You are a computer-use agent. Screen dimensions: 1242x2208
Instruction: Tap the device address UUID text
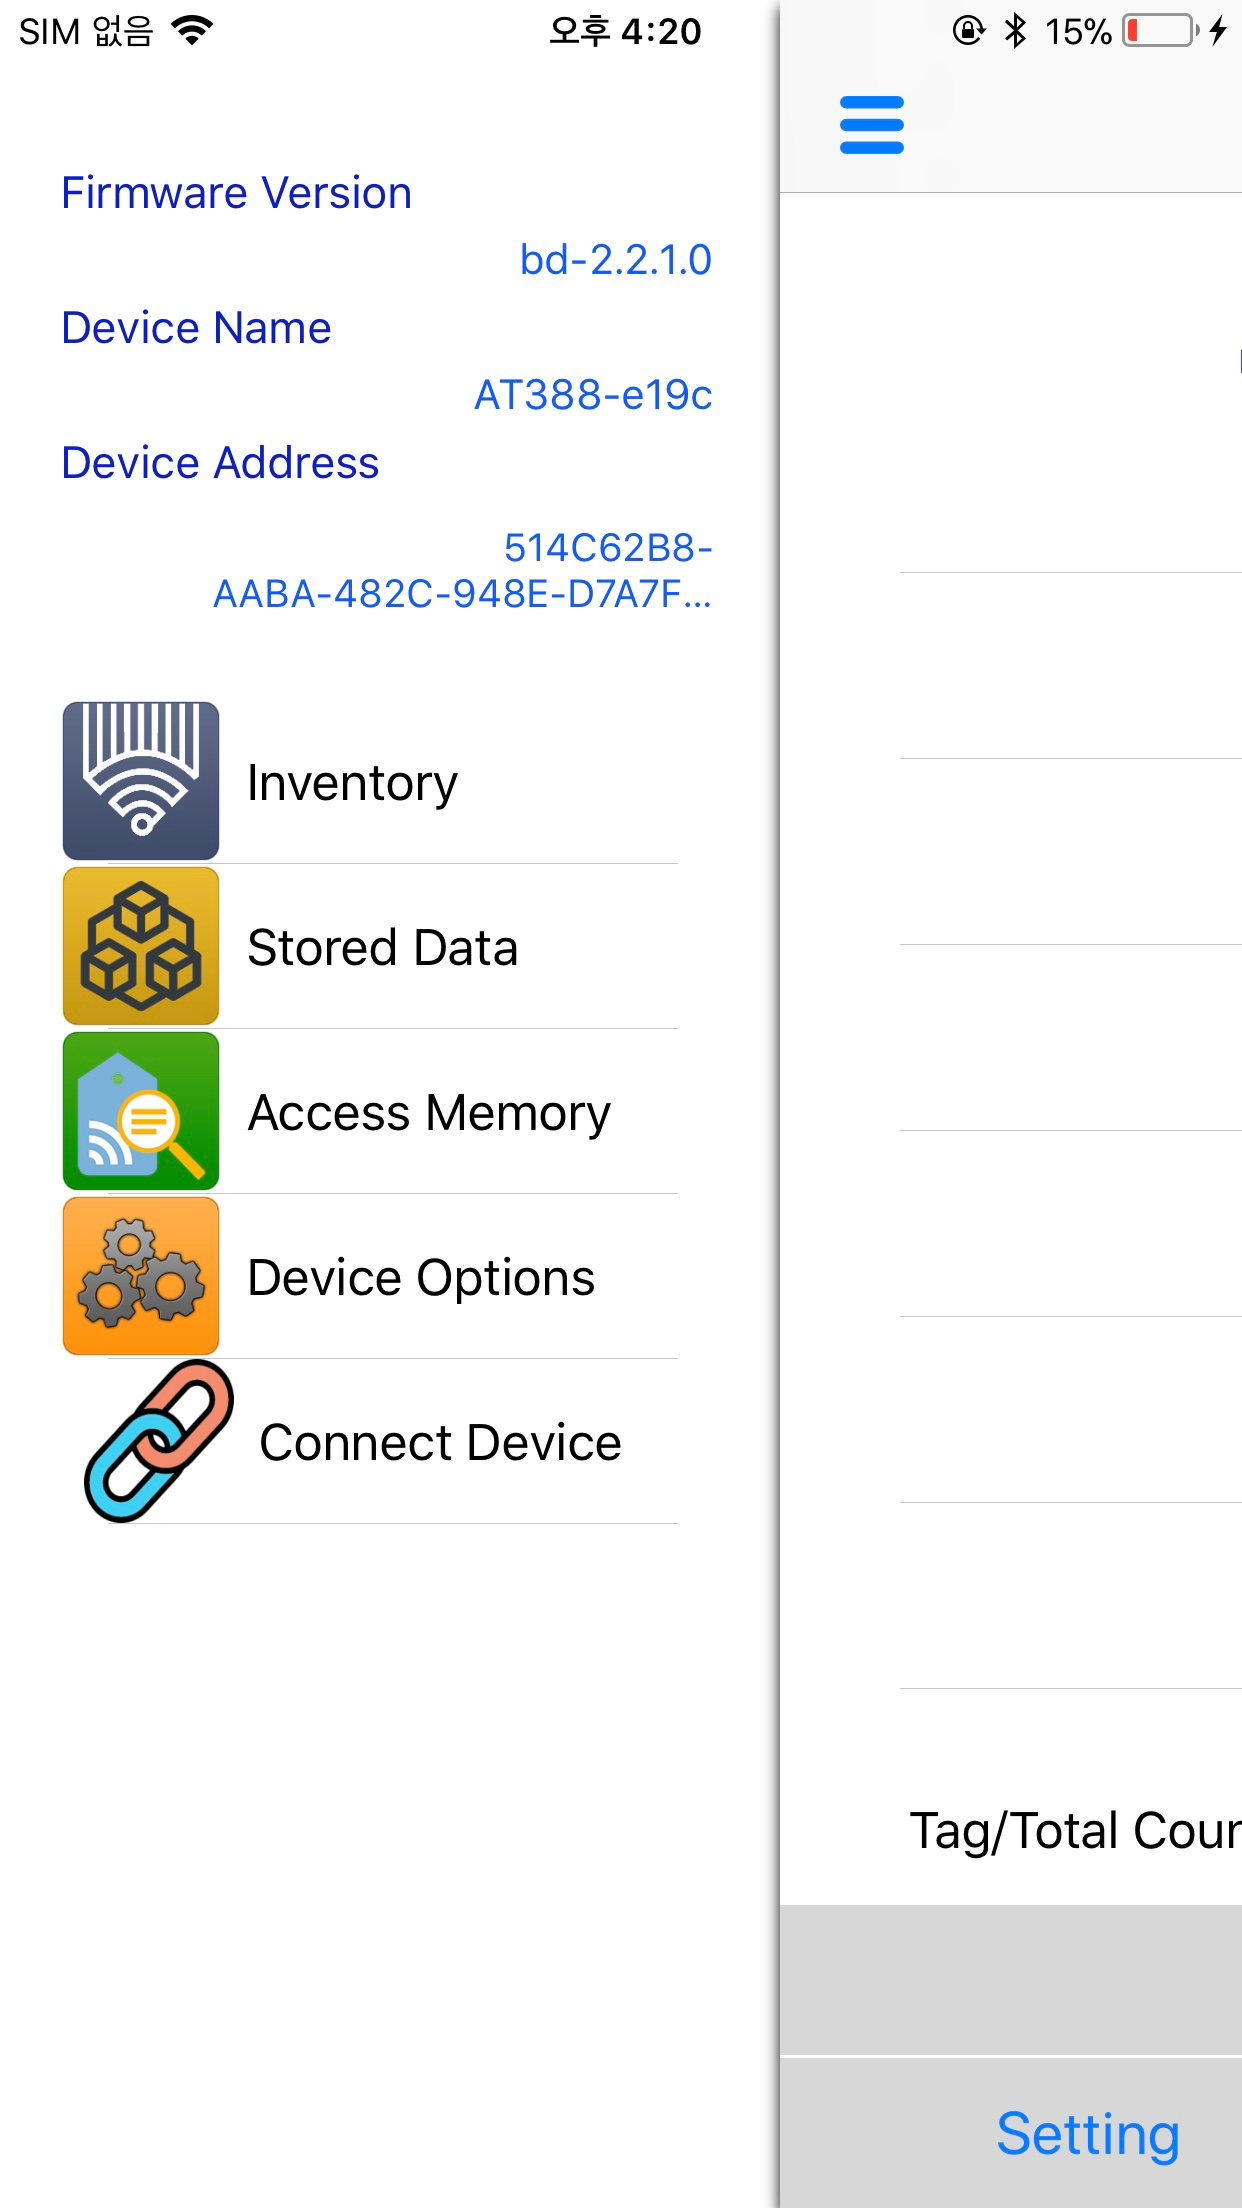[x=462, y=571]
